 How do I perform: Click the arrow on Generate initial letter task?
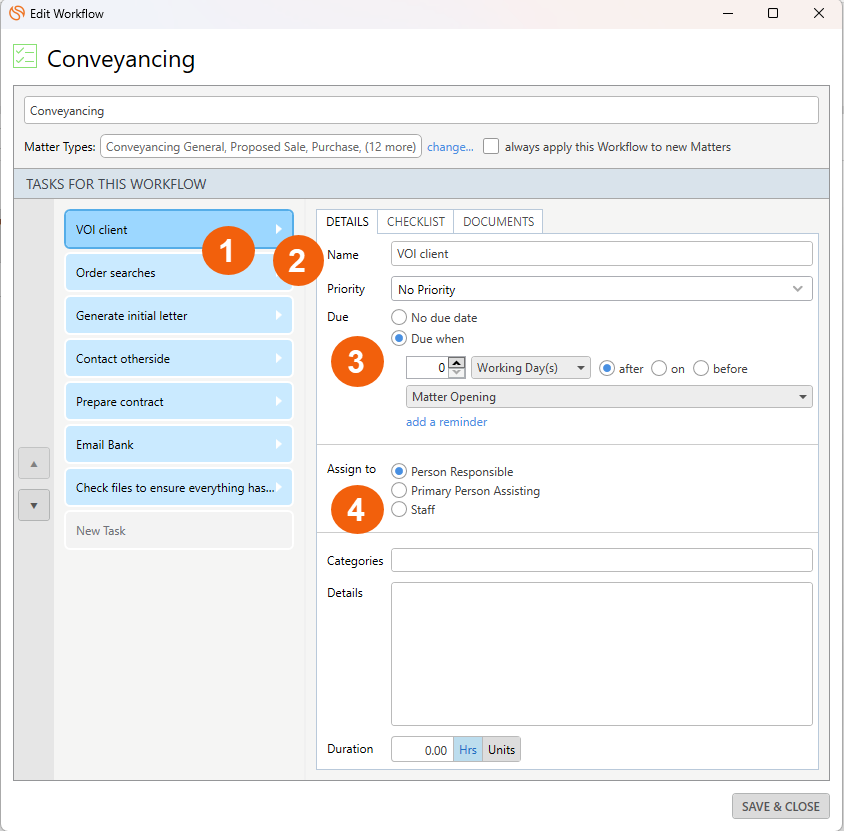pos(279,316)
